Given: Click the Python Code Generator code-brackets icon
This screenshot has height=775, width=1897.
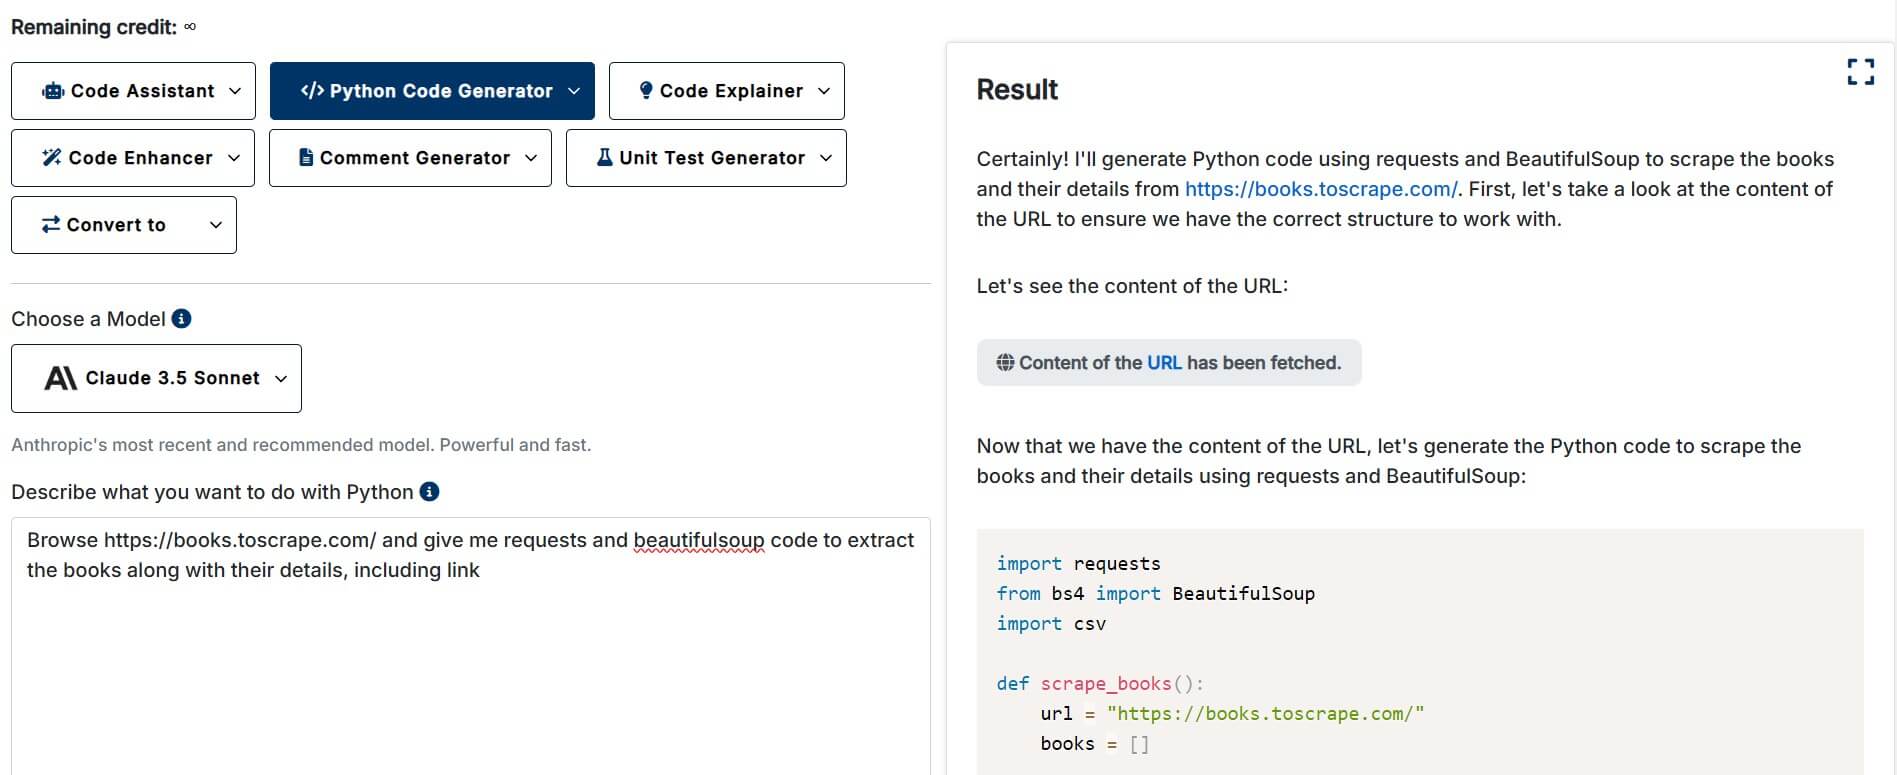Looking at the screenshot, I should tap(312, 91).
